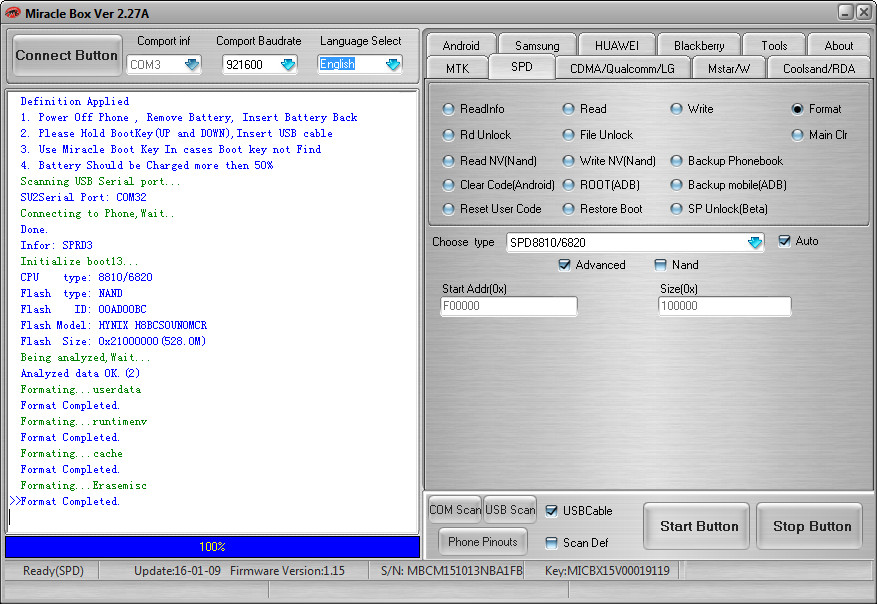
Task: Click the Connect Button
Action: coord(67,55)
